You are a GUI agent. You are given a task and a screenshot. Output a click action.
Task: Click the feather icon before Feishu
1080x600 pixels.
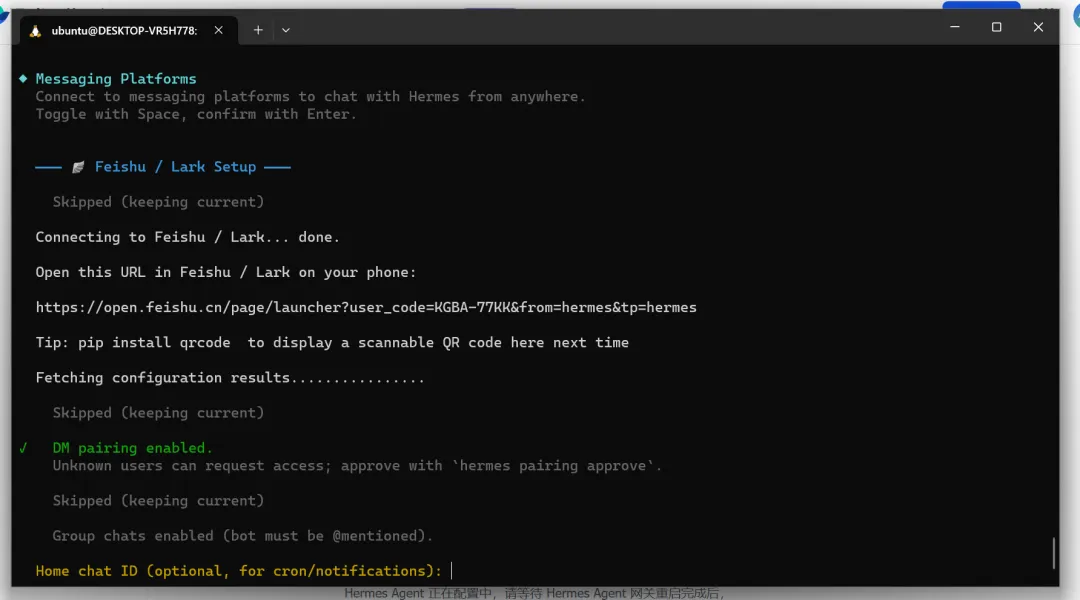(x=78, y=167)
